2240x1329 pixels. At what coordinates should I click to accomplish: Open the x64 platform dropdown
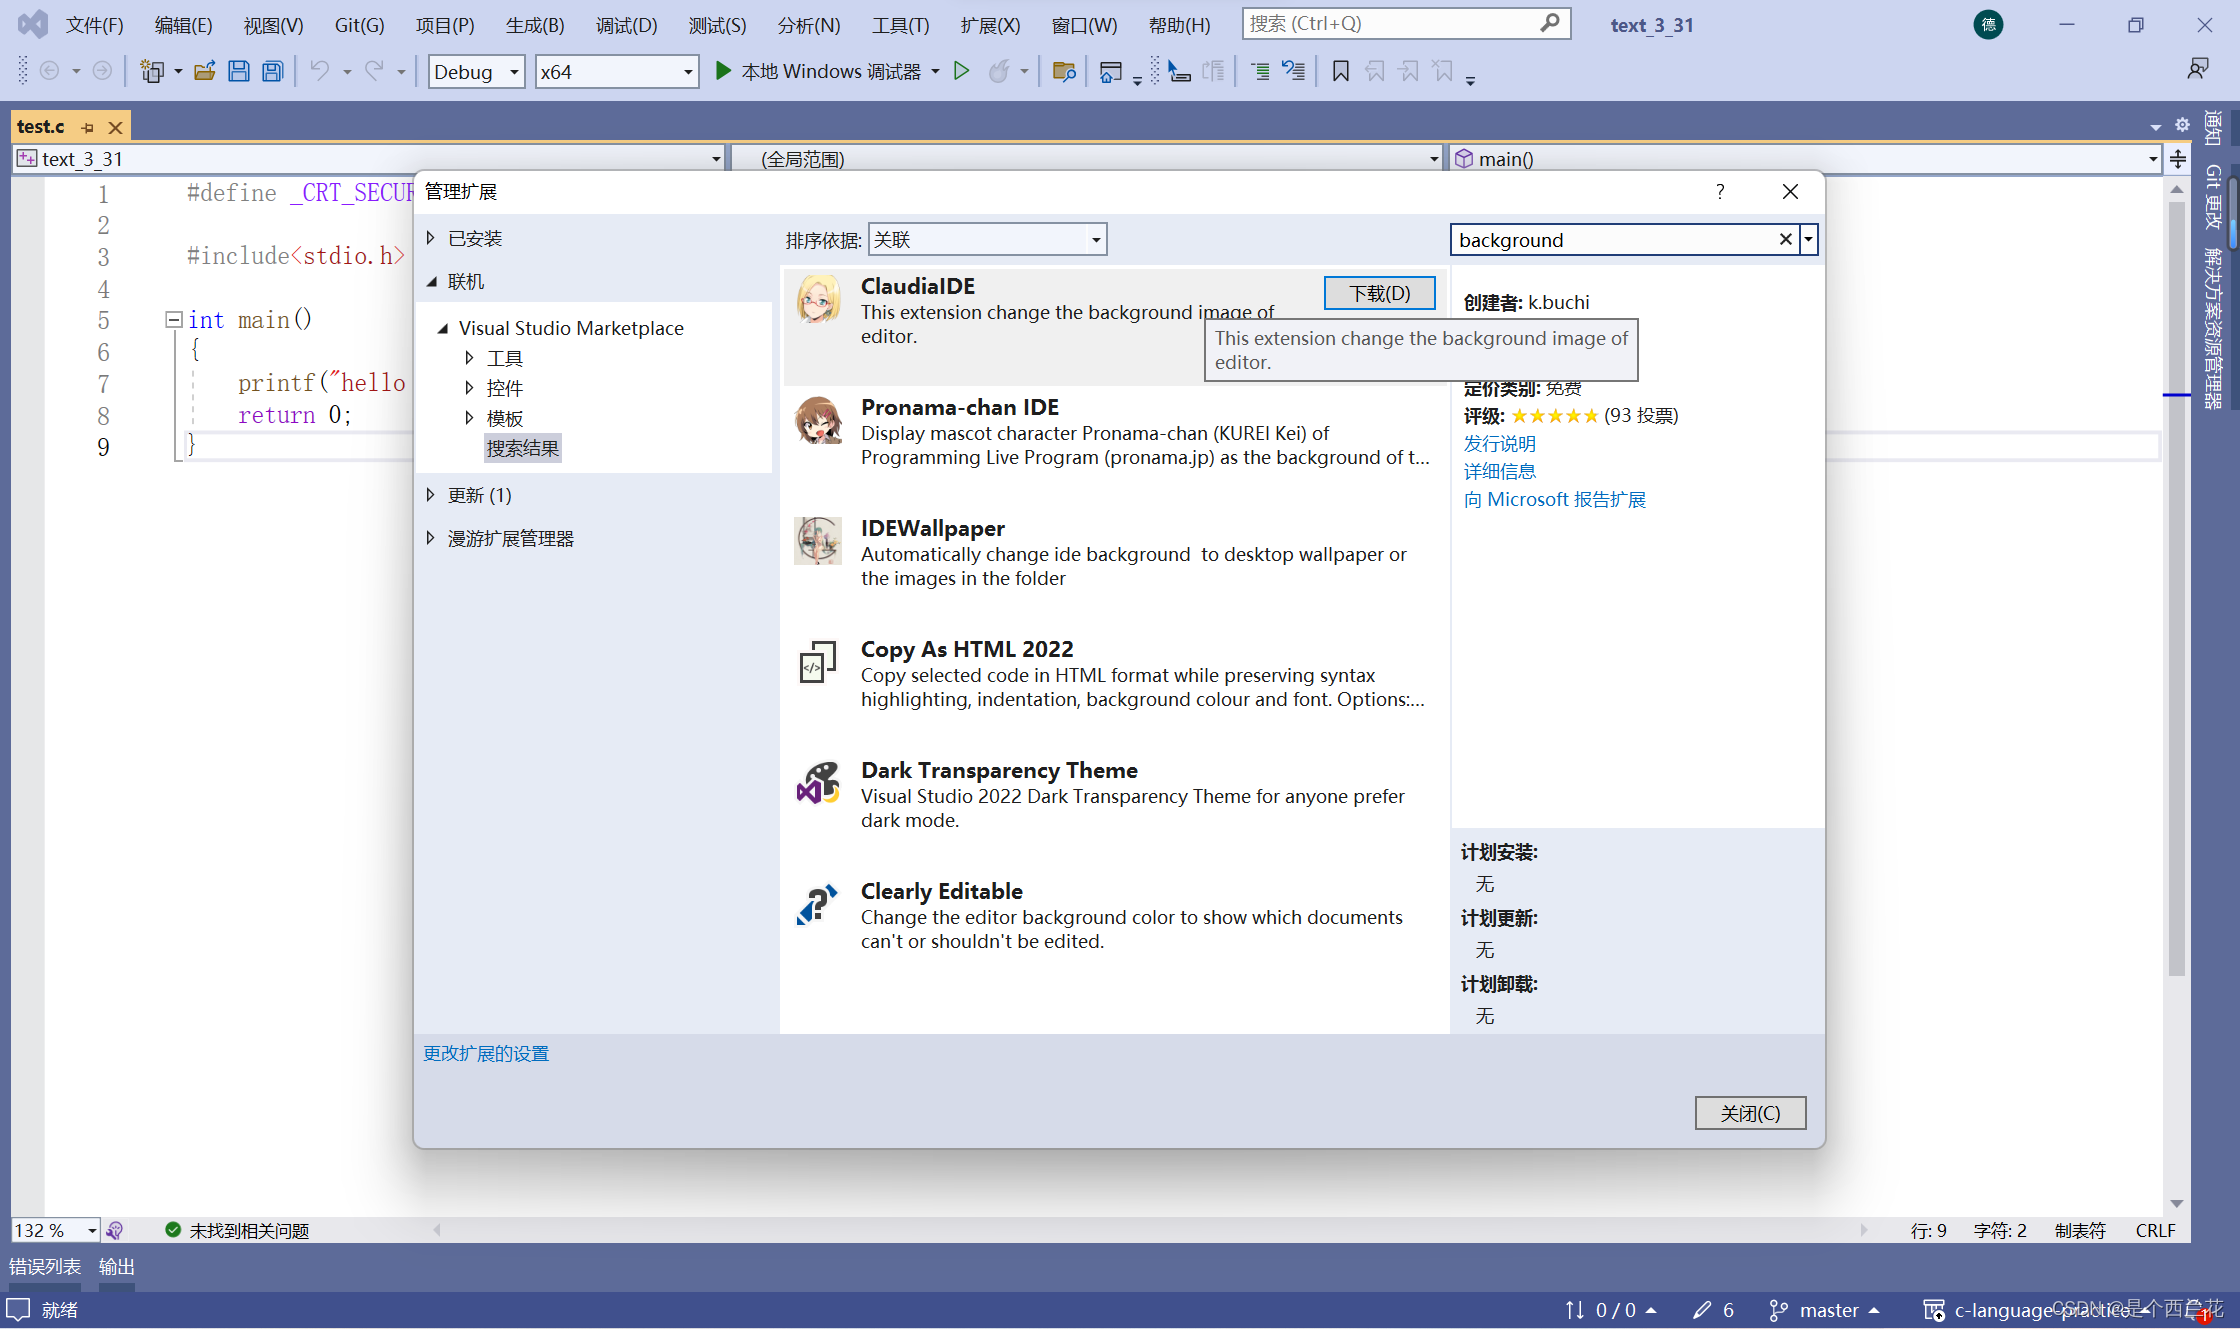point(615,71)
